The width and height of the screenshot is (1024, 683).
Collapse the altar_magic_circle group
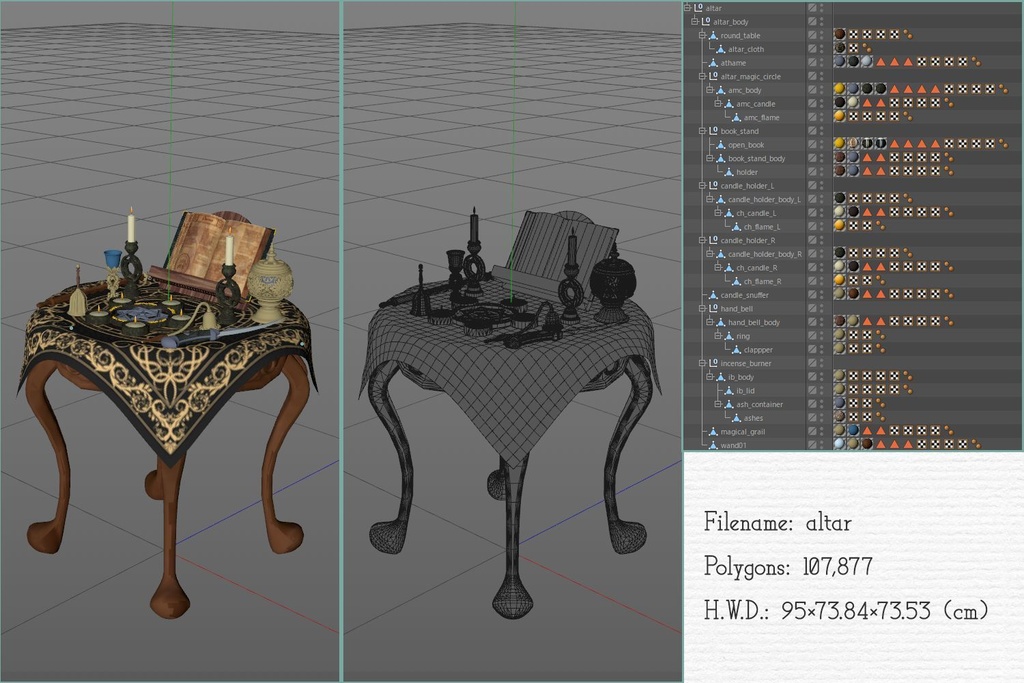point(703,76)
